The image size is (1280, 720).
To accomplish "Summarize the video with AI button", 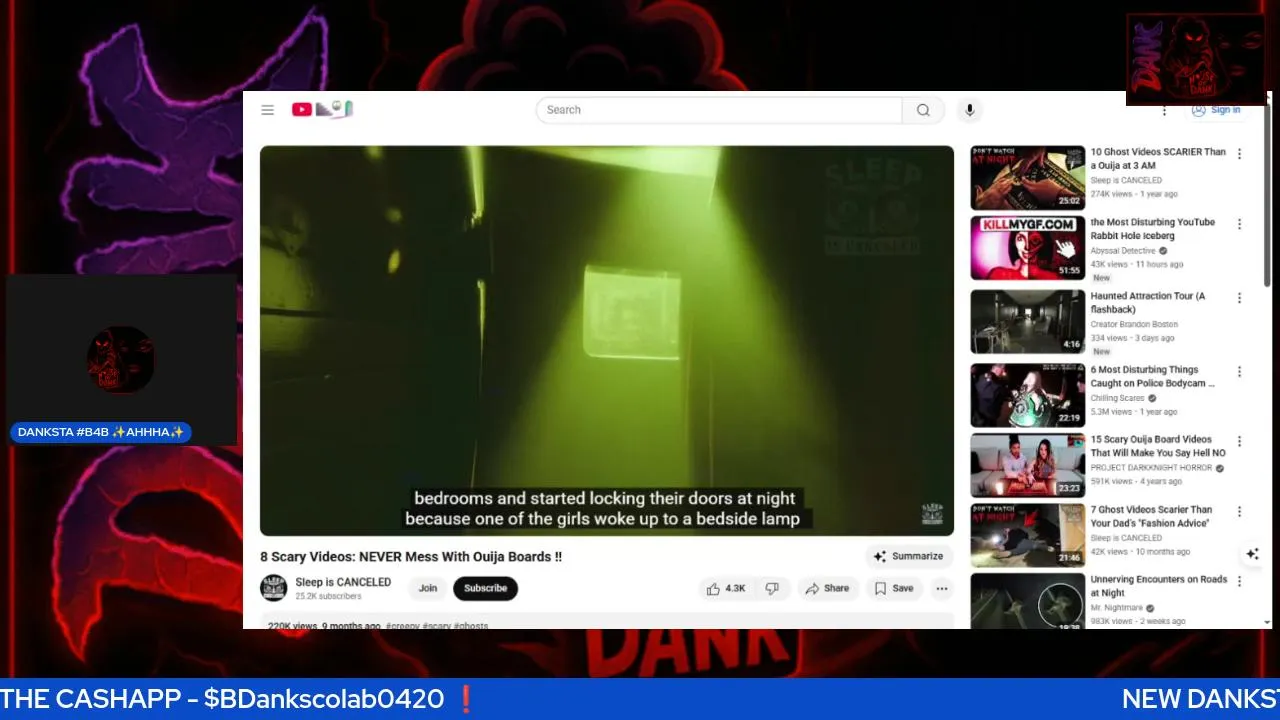I will (908, 556).
